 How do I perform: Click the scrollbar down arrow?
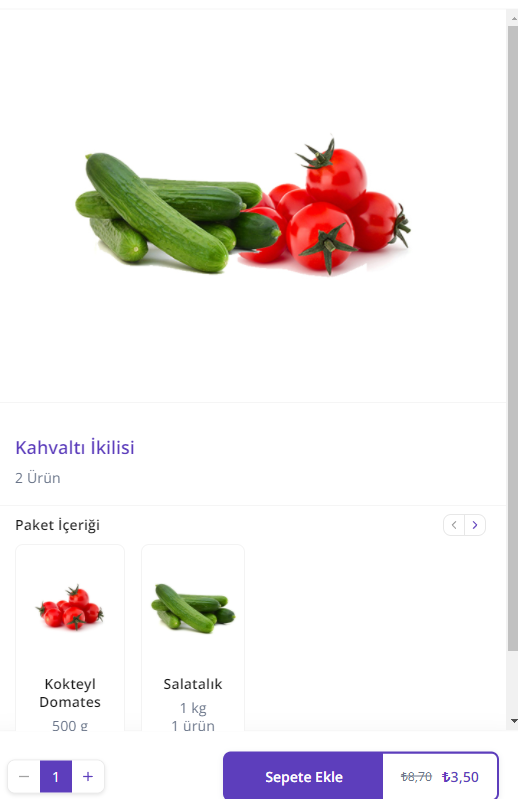pos(513,721)
